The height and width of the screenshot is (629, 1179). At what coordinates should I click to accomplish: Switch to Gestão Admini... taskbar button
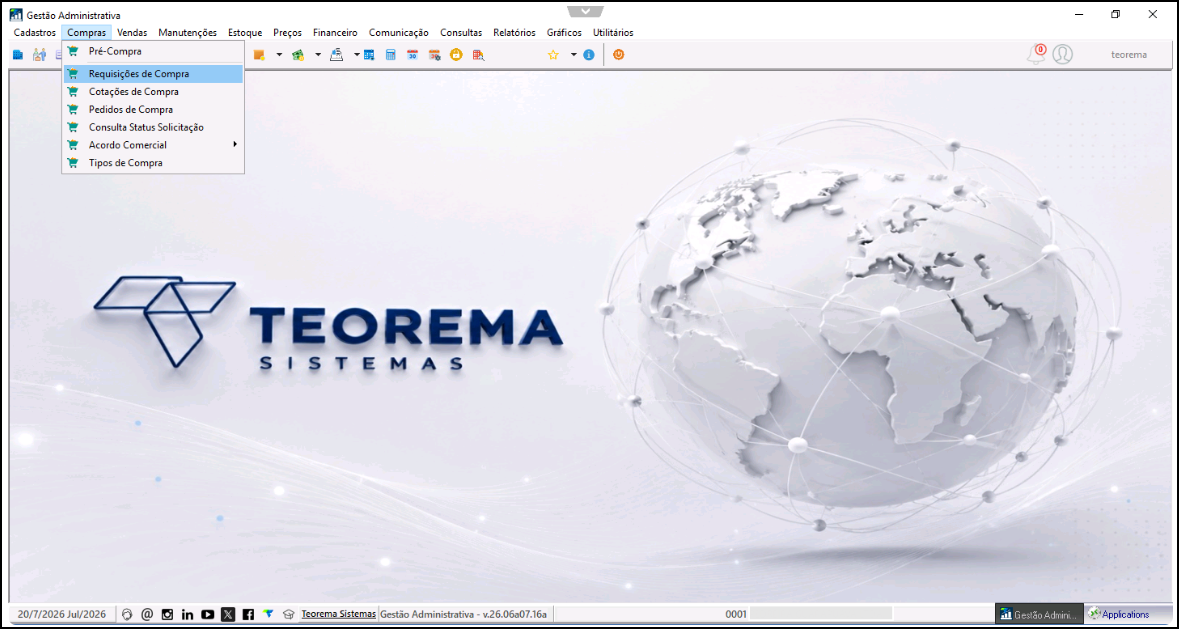1039,614
